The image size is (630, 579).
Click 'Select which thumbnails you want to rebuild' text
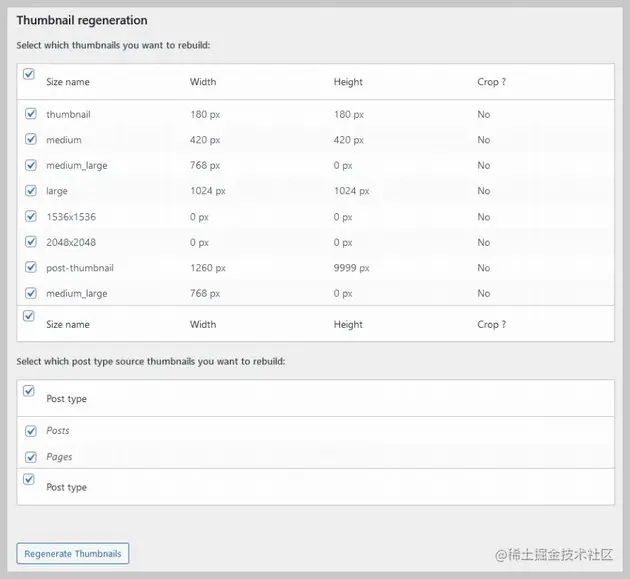[x=113, y=45]
